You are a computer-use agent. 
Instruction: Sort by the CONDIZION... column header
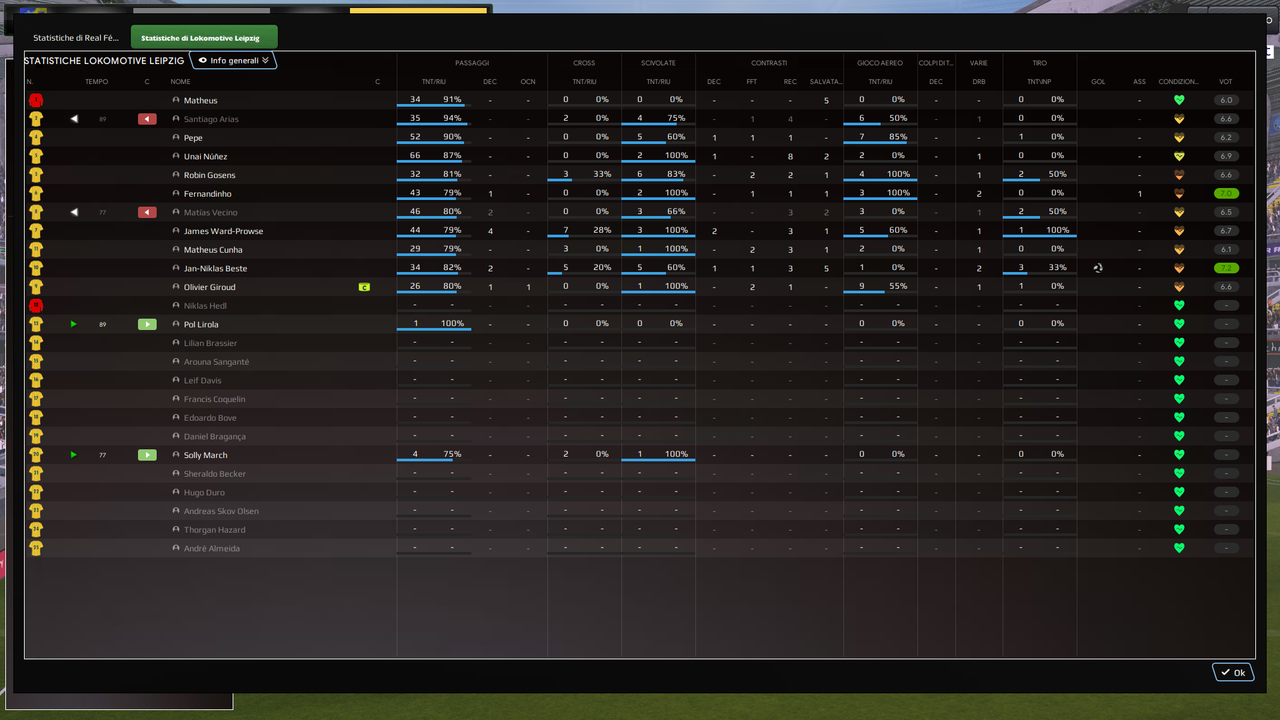pyautogui.click(x=1179, y=82)
